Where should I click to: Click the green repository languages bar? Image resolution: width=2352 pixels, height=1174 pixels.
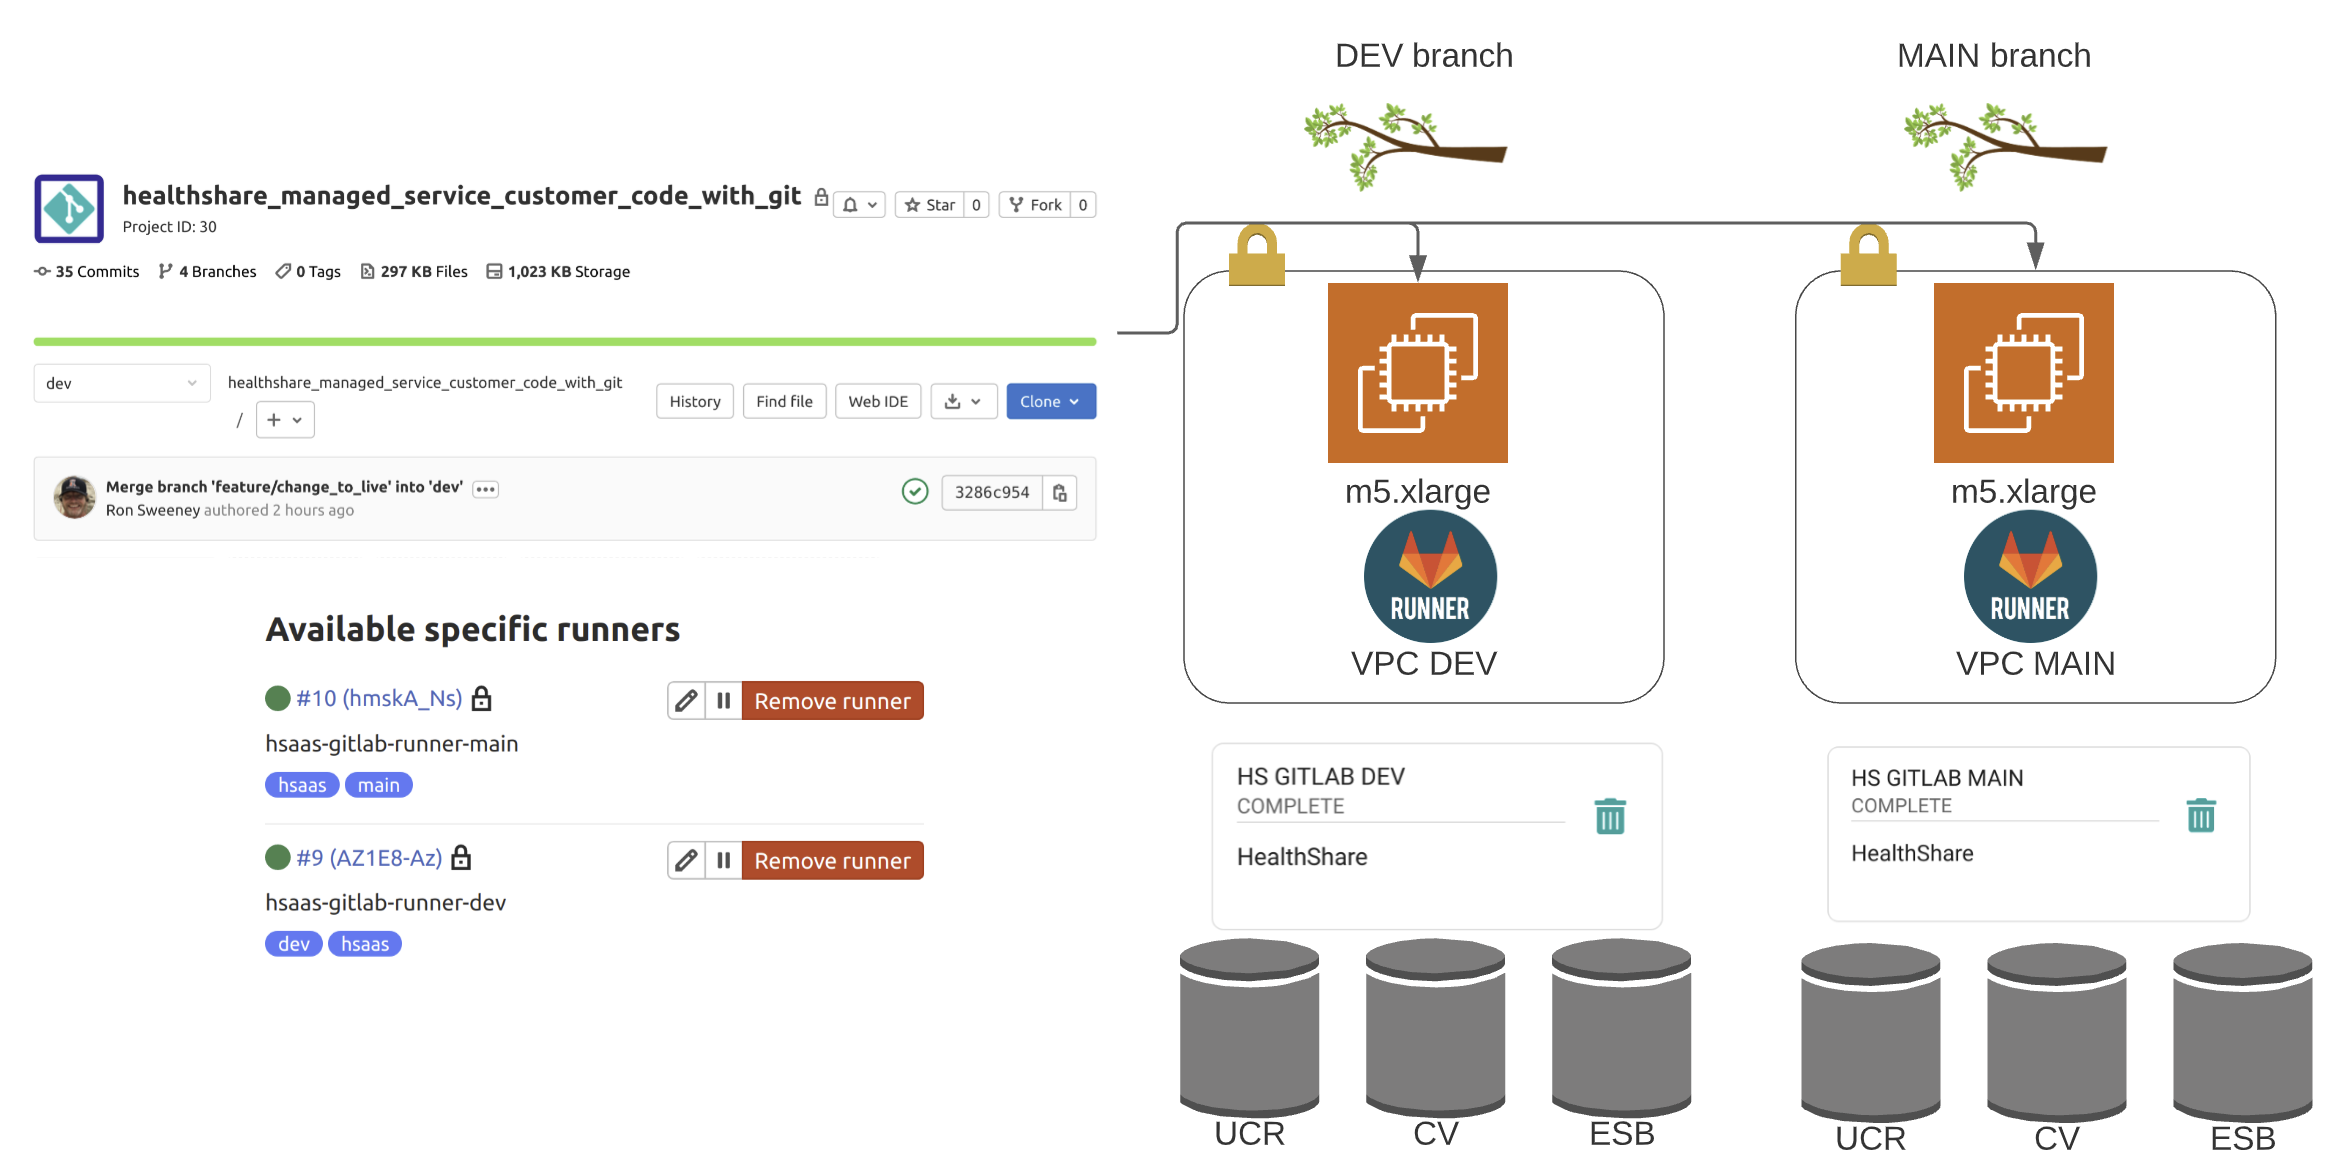[x=565, y=342]
